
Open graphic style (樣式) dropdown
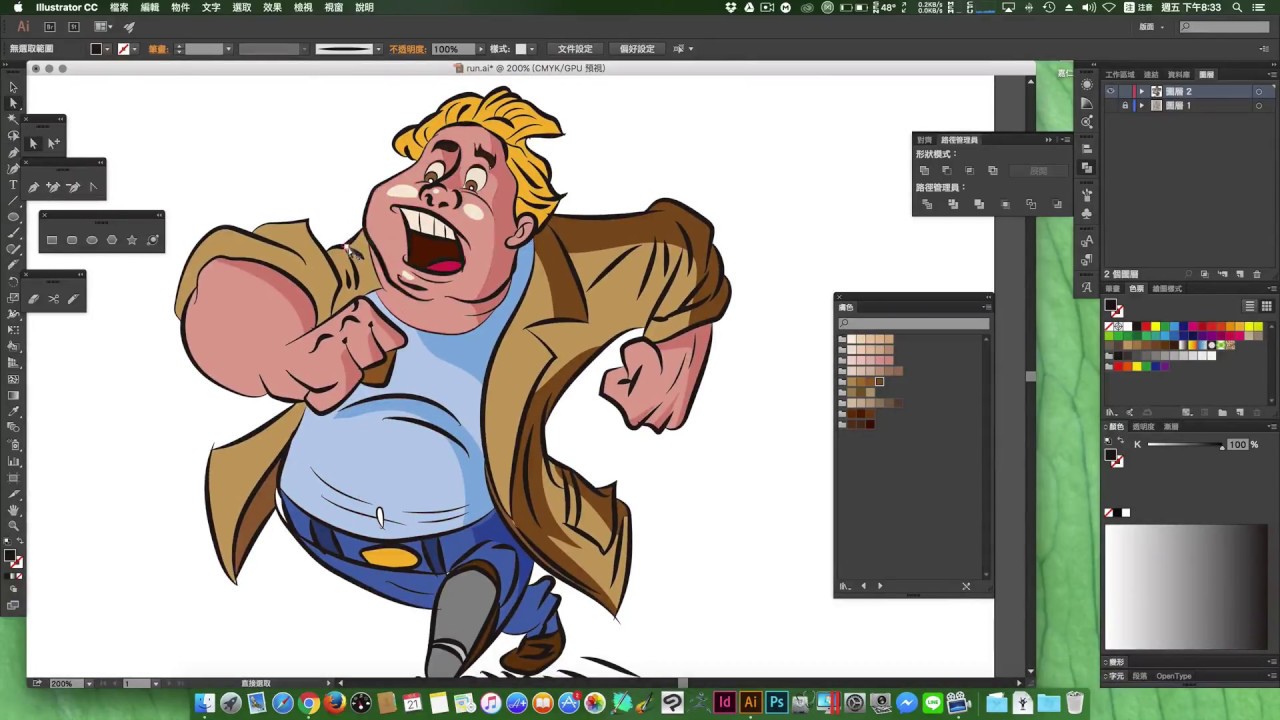532,49
